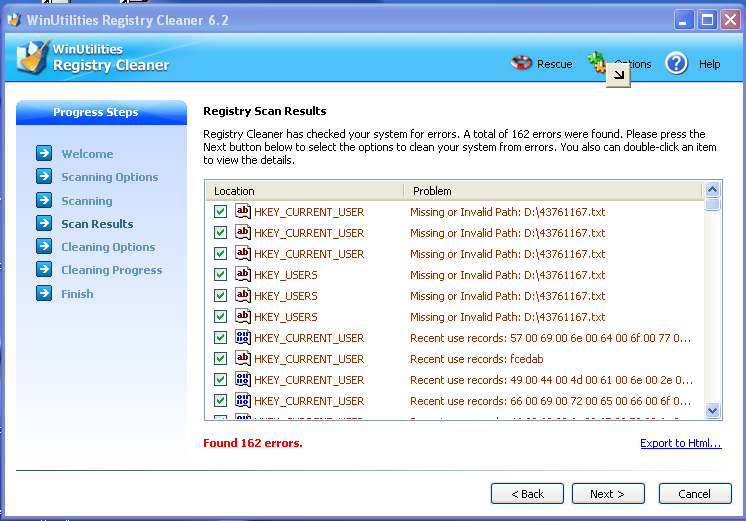Click the arrow icon beside Scanning Options
This screenshot has height=521, width=746.
pos(44,176)
